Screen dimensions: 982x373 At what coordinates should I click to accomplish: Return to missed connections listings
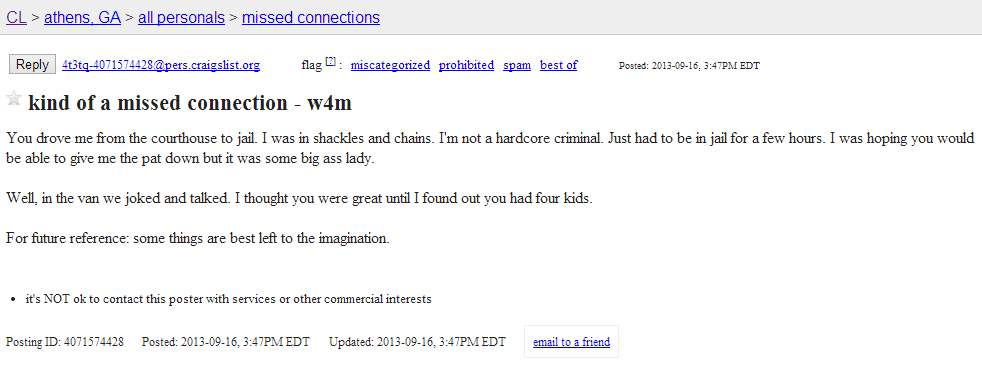coord(311,18)
